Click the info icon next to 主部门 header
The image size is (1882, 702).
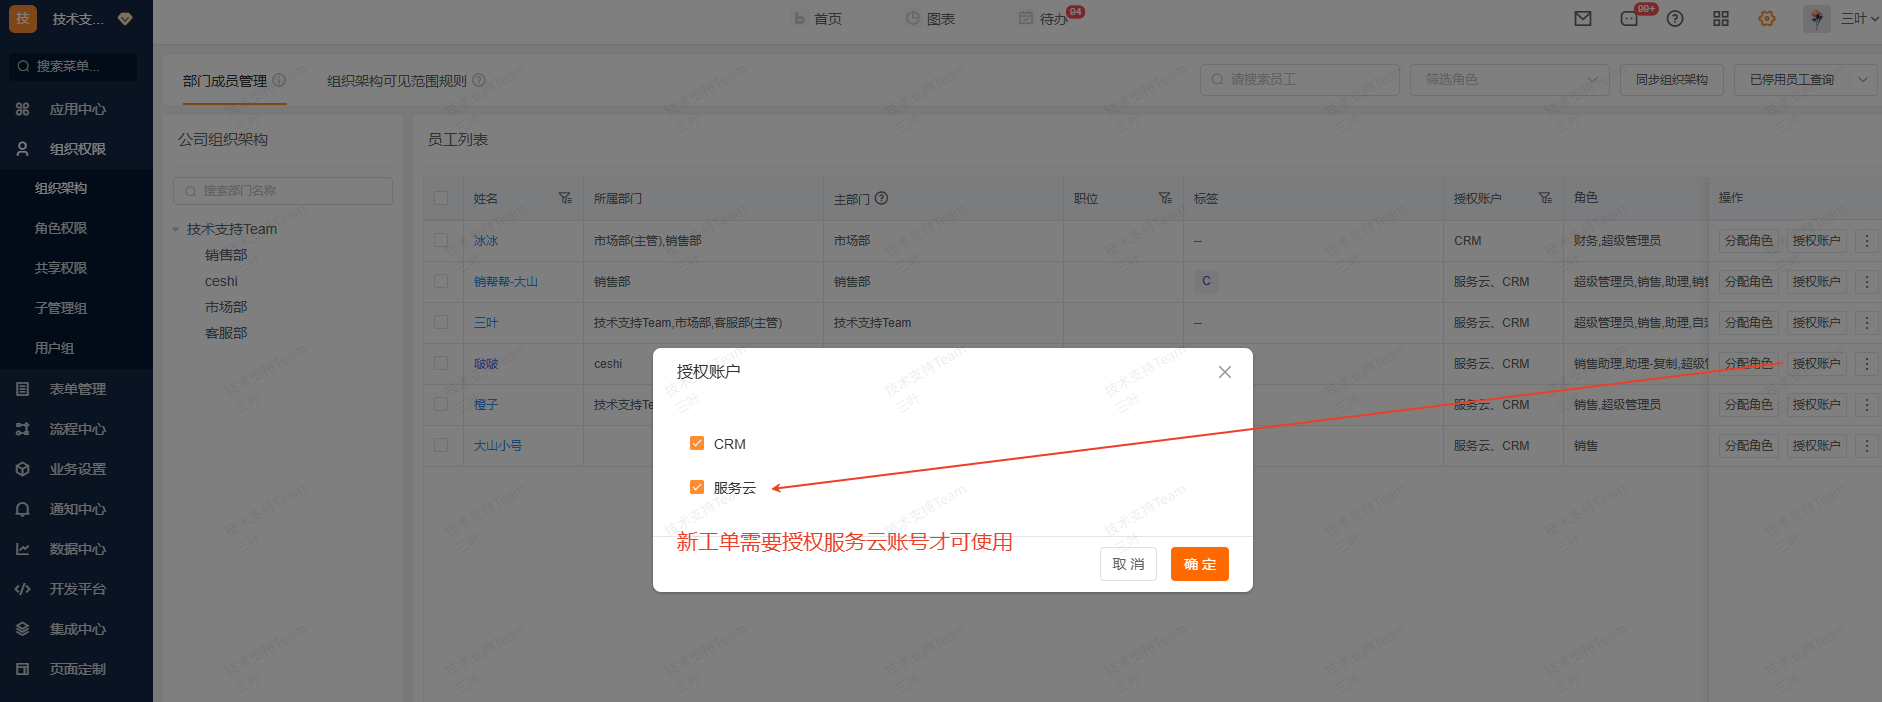(x=882, y=198)
